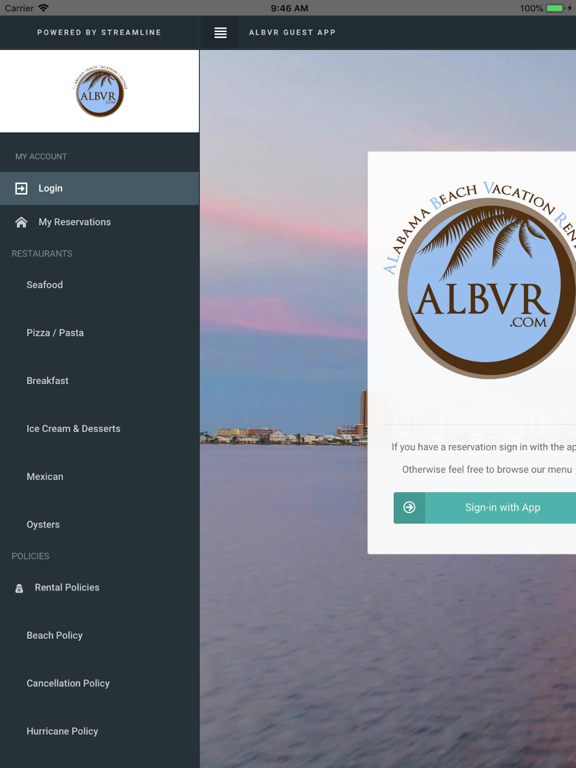This screenshot has width=576, height=768.
Task: Open My Reservations
Action: point(99,222)
